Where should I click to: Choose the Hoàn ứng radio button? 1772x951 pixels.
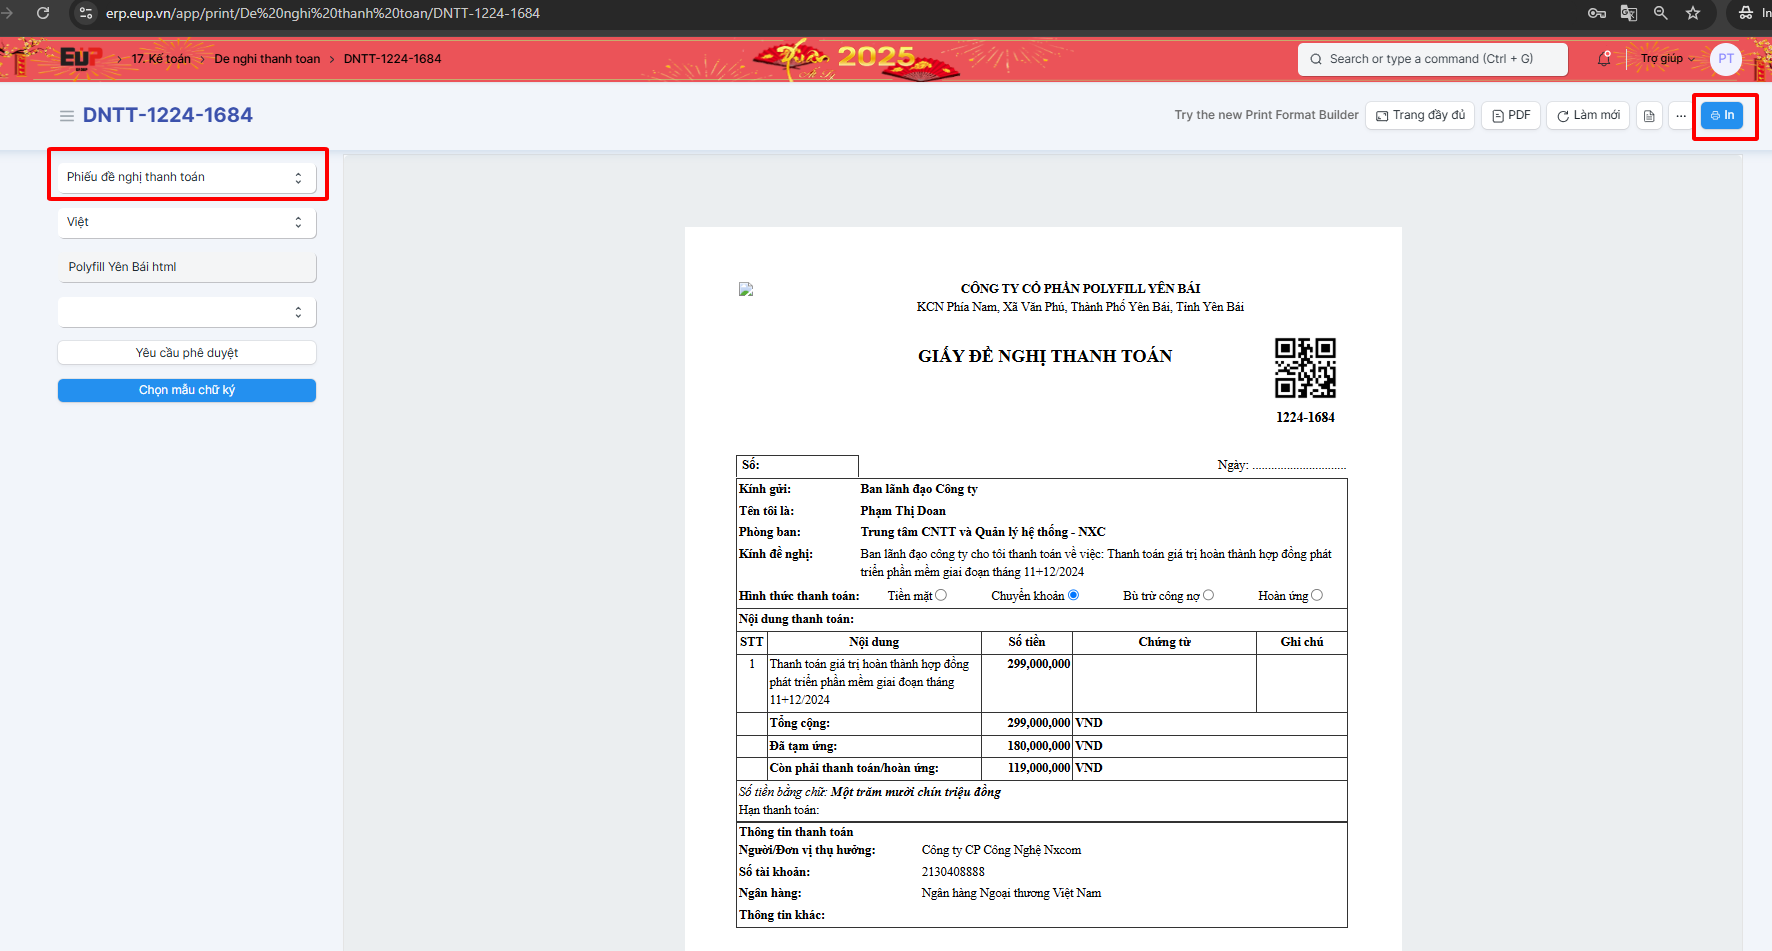click(x=1317, y=595)
